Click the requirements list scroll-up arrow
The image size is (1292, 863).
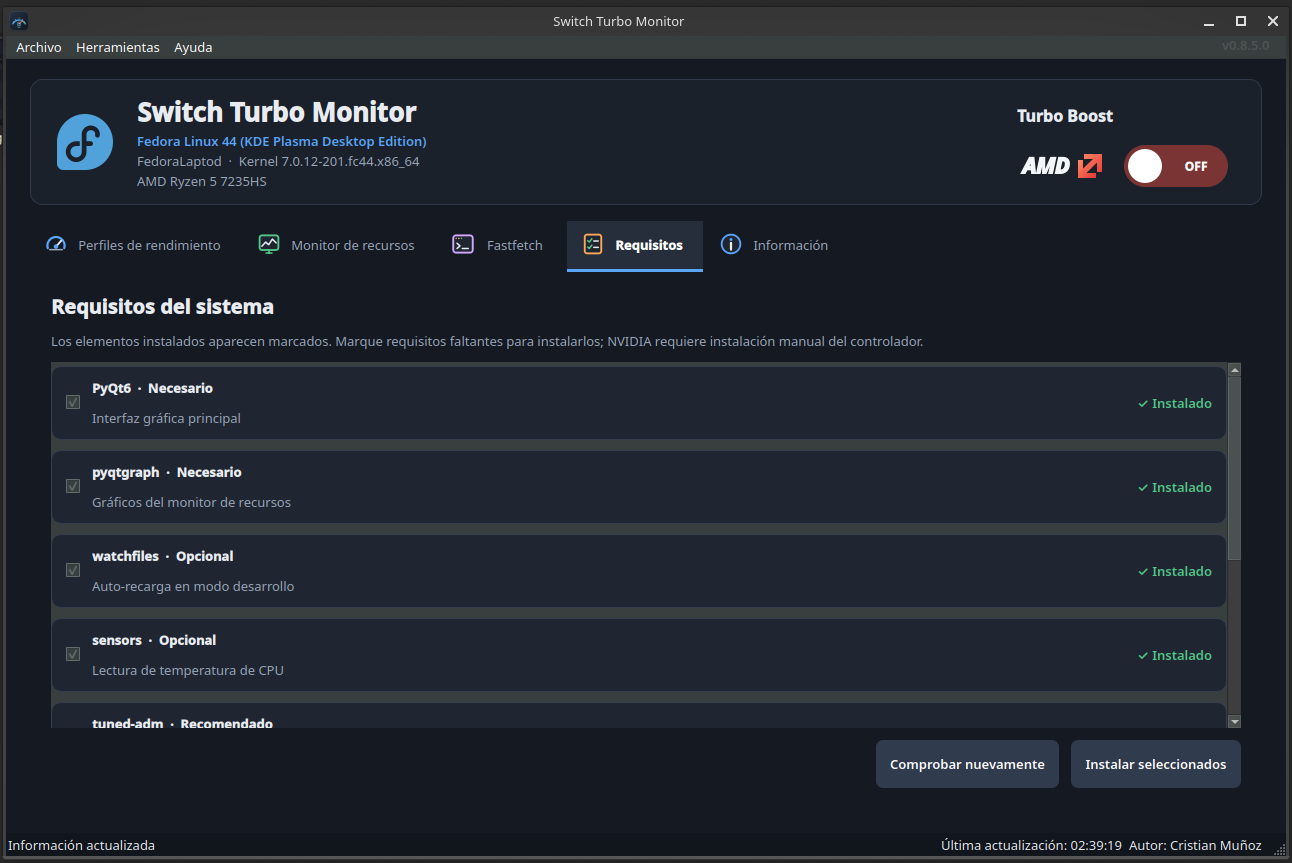click(1234, 370)
